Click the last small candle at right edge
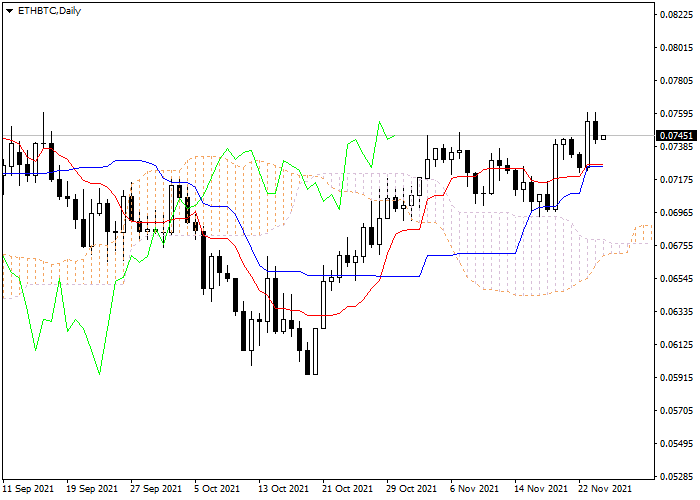The height and width of the screenshot is (500, 700). (603, 138)
